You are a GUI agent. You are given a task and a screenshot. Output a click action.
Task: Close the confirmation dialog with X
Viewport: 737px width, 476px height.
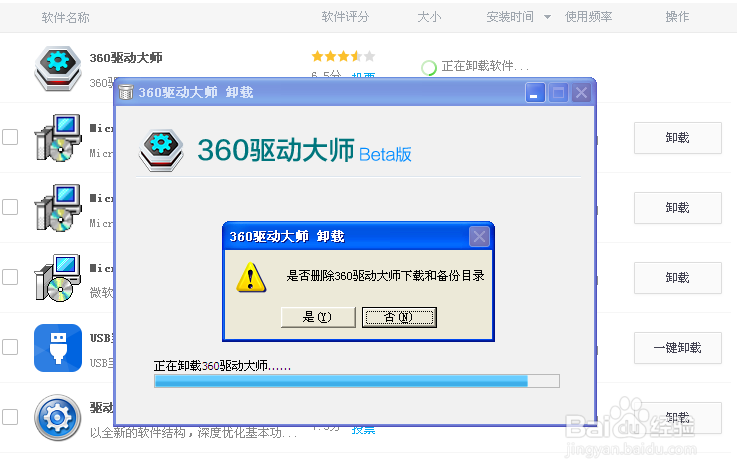coord(479,236)
